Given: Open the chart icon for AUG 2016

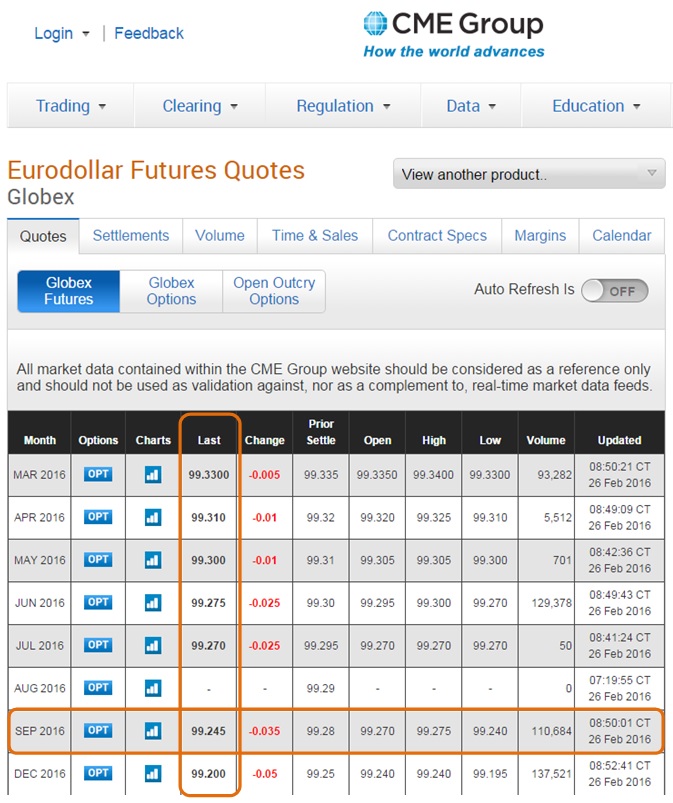Looking at the screenshot, I should pos(153,688).
